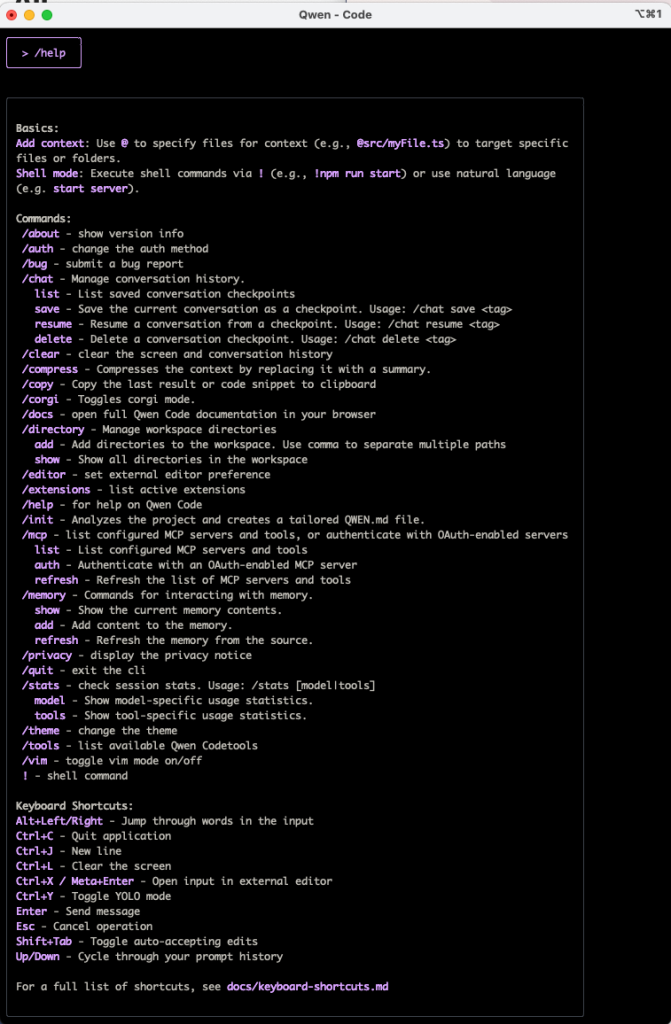671x1024 pixels.
Task: Click the /help prompt input box
Action: (44, 53)
